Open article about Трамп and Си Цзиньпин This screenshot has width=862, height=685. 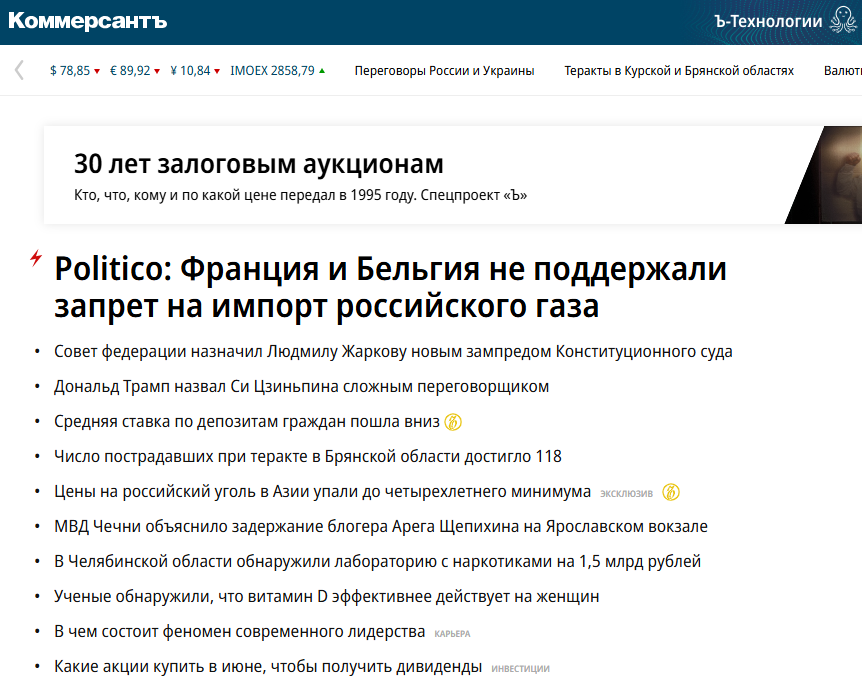(301, 387)
